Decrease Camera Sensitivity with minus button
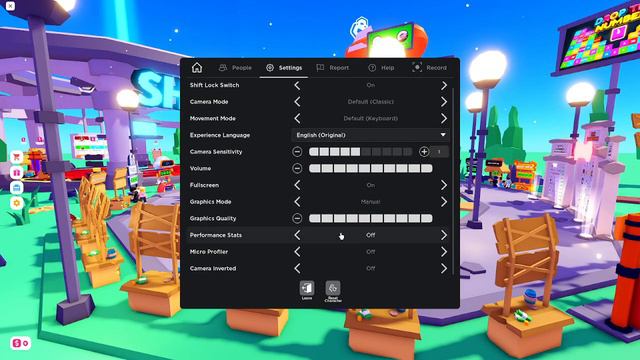This screenshot has width=640, height=360. (x=297, y=152)
